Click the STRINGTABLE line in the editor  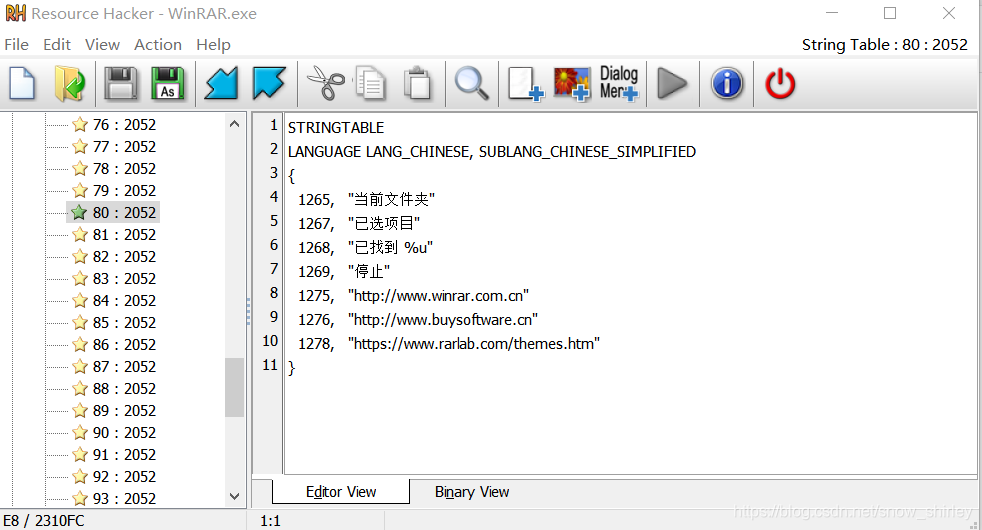336,128
